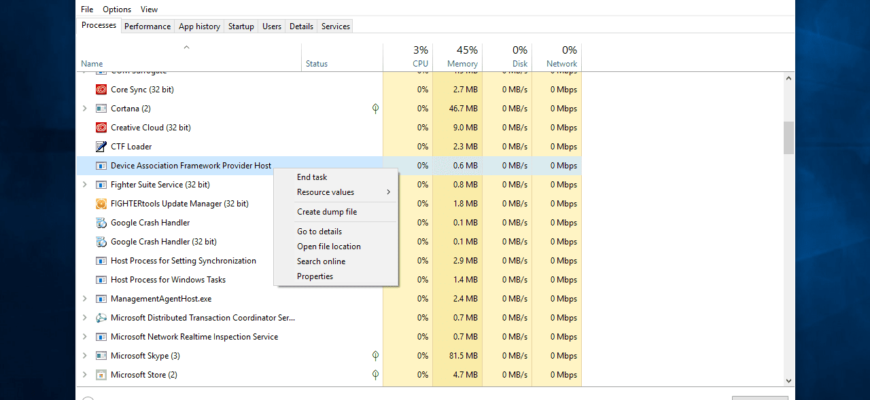Click the Core Sync process icon
Image resolution: width=870 pixels, height=400 pixels.
101,89
